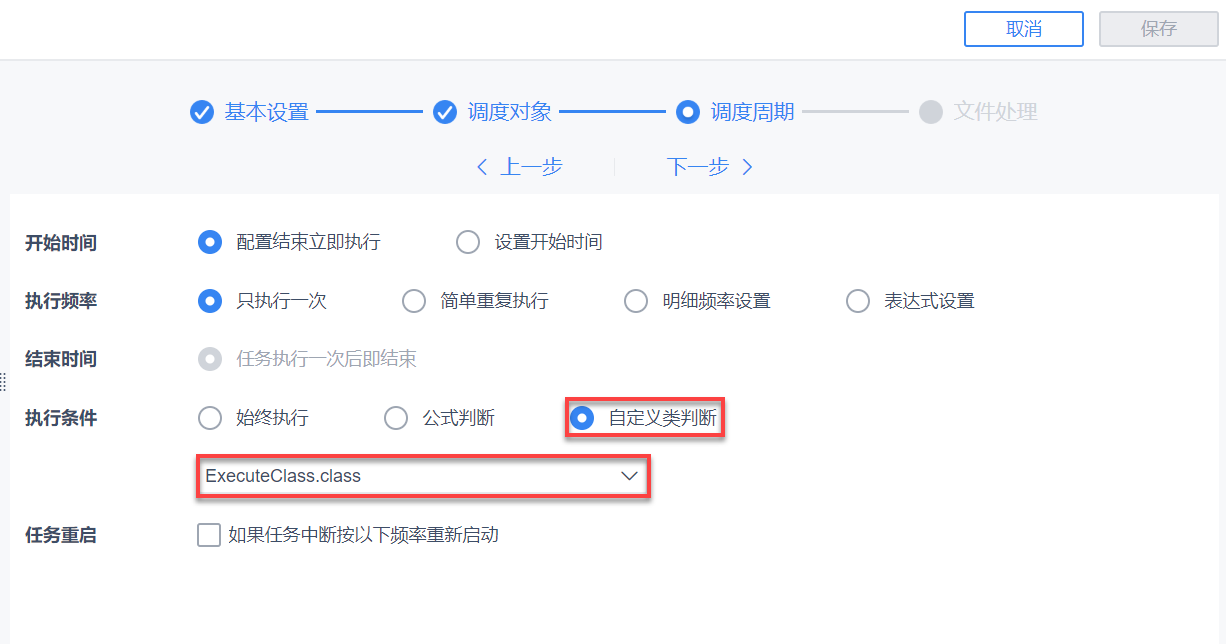
Task: Click the 调度对象 step checkmark icon
Action: point(445,112)
